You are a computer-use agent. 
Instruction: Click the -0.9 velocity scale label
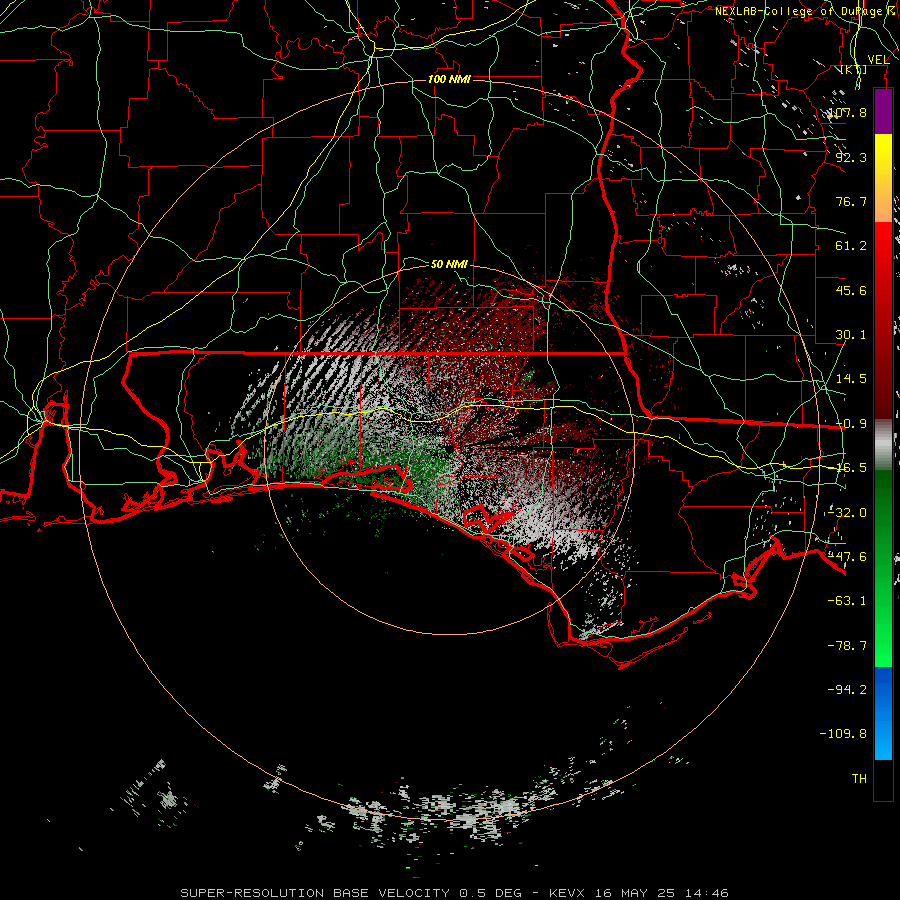(851, 424)
